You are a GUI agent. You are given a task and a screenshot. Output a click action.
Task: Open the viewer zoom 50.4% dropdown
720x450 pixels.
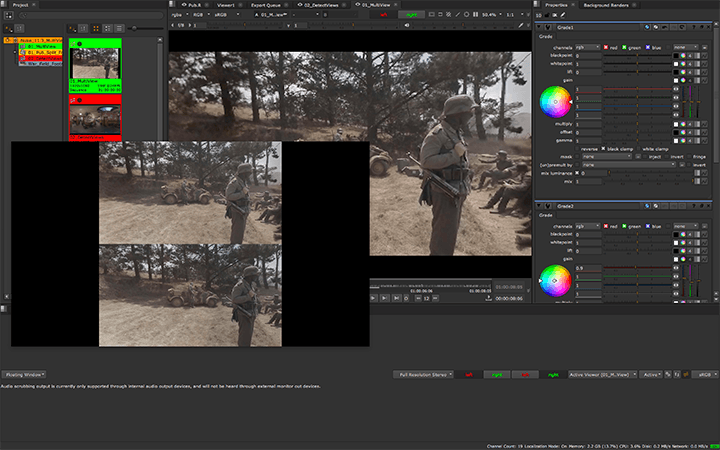491,15
